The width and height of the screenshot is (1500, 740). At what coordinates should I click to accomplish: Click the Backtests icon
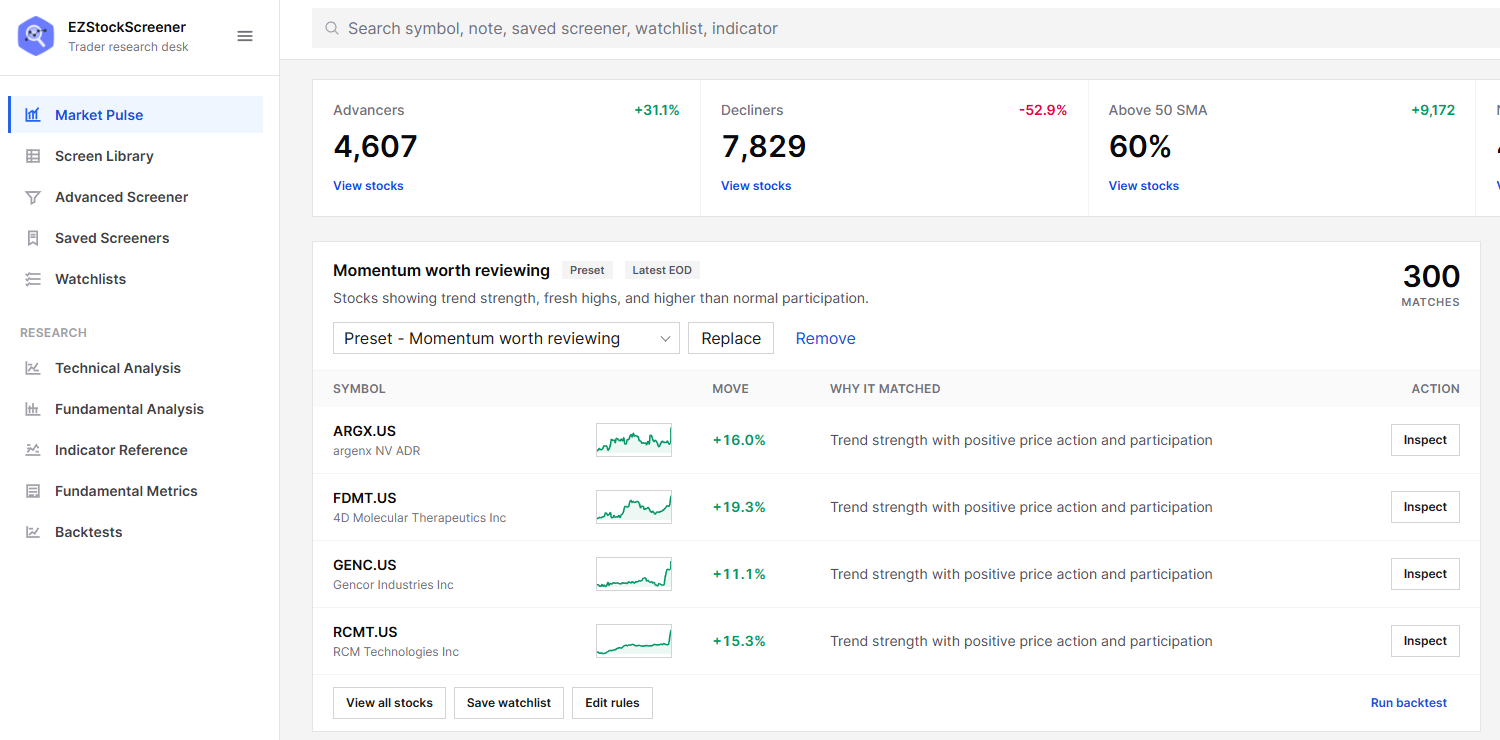pos(33,532)
